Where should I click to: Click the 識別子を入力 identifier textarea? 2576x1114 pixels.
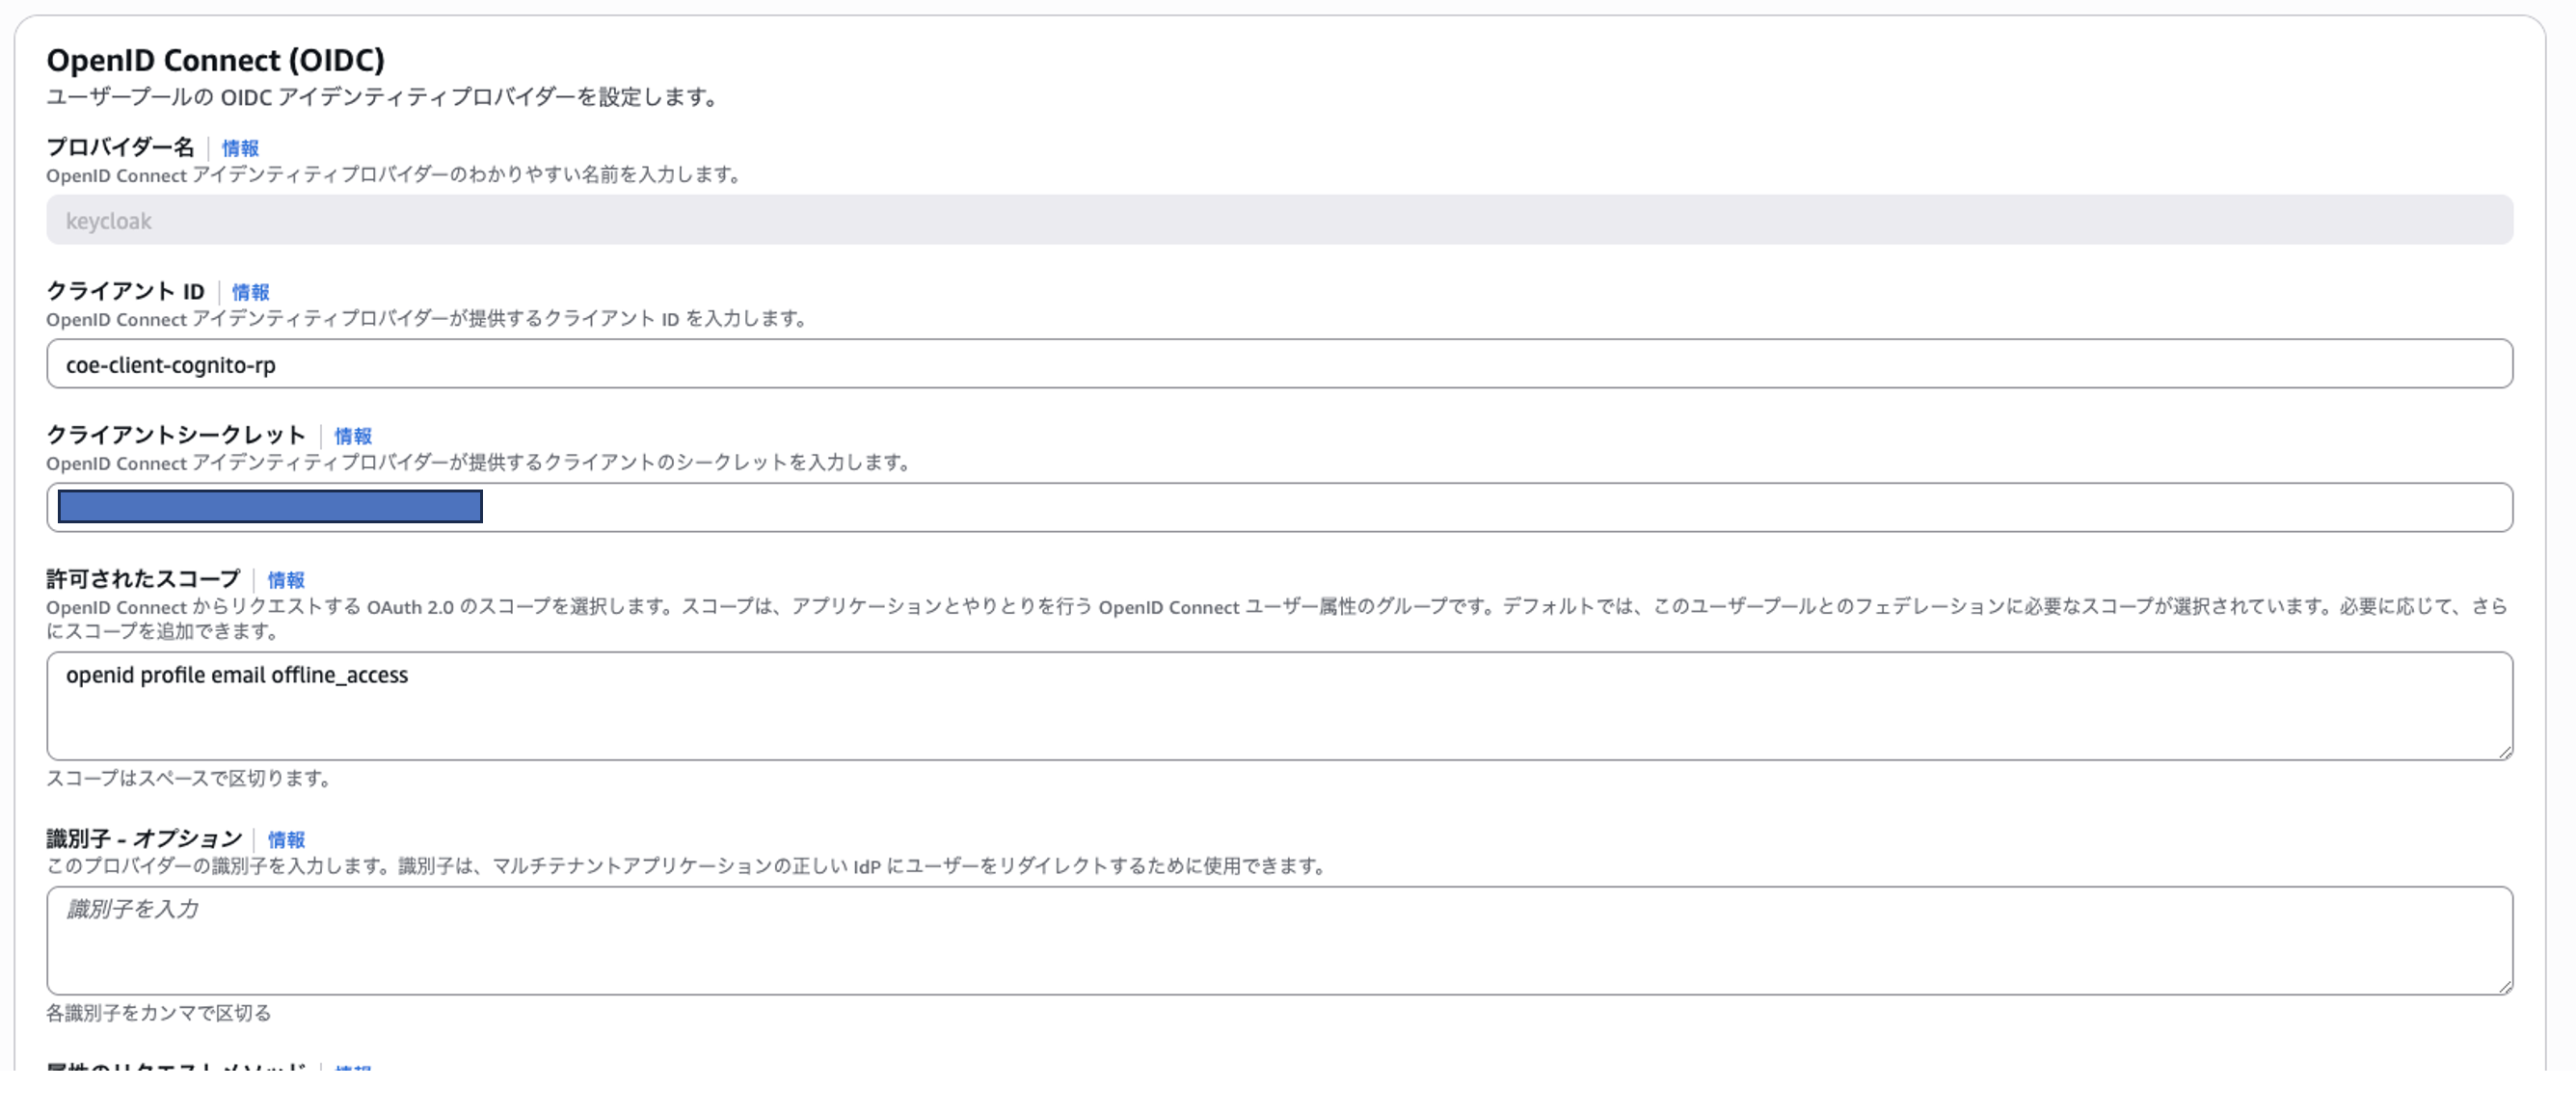[x=1278, y=940]
